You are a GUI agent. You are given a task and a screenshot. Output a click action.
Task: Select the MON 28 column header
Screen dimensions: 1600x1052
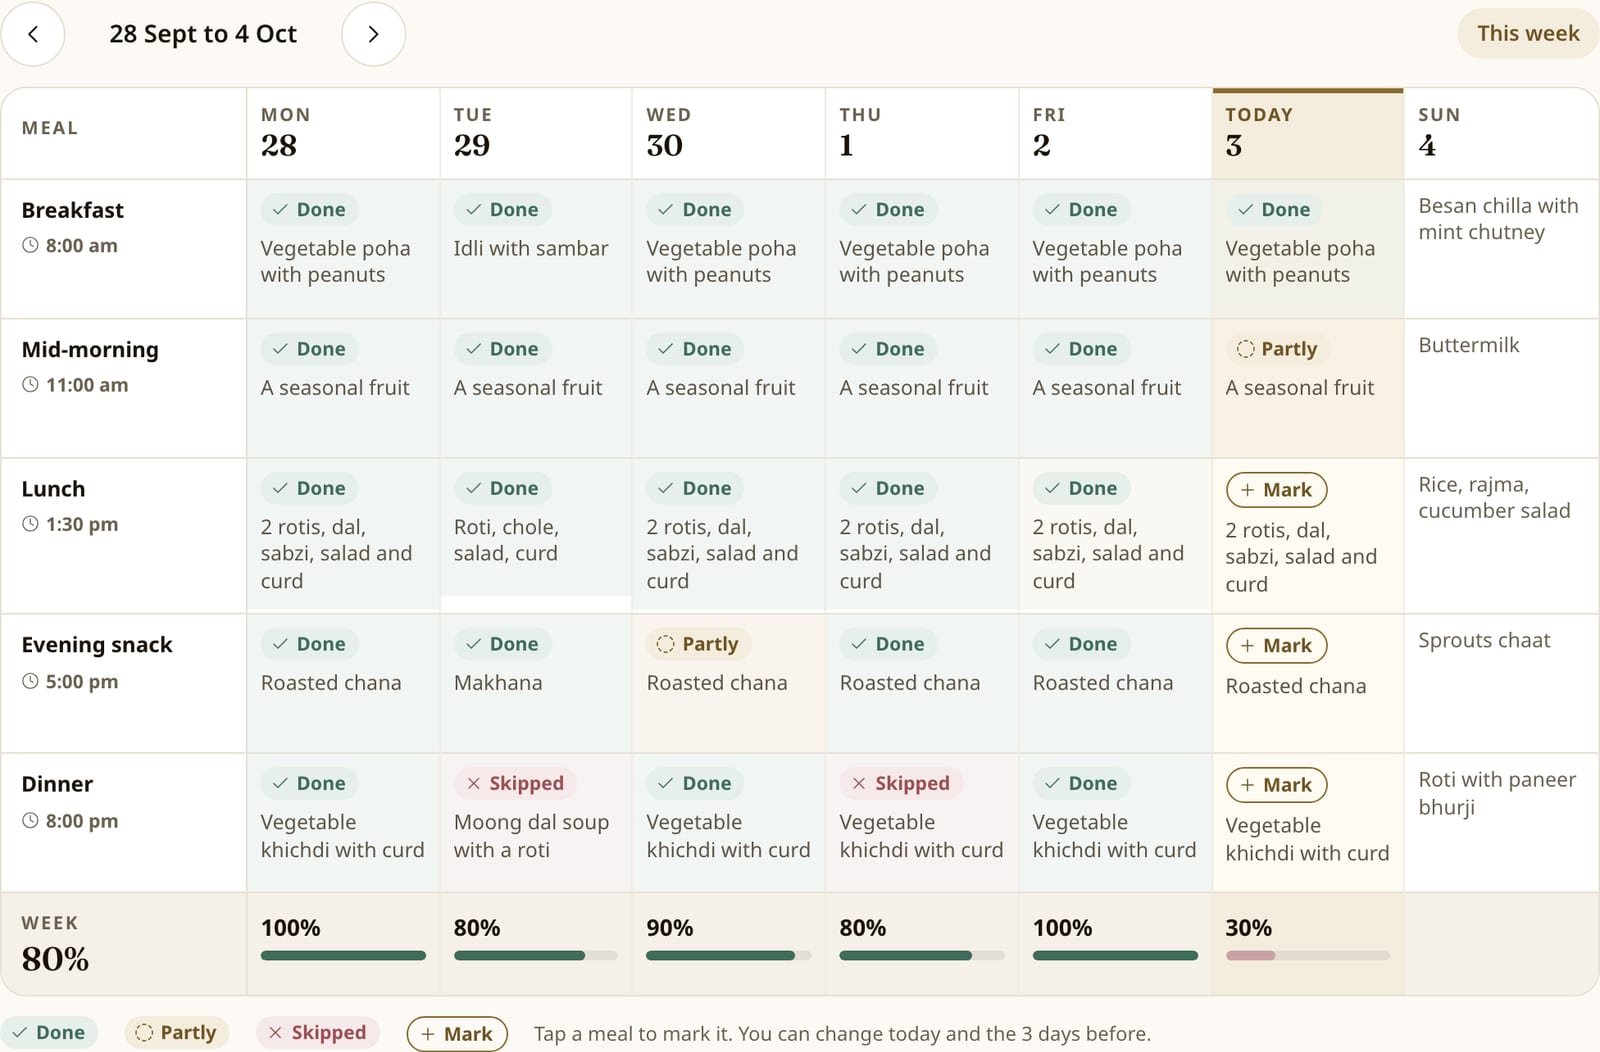[x=343, y=133]
